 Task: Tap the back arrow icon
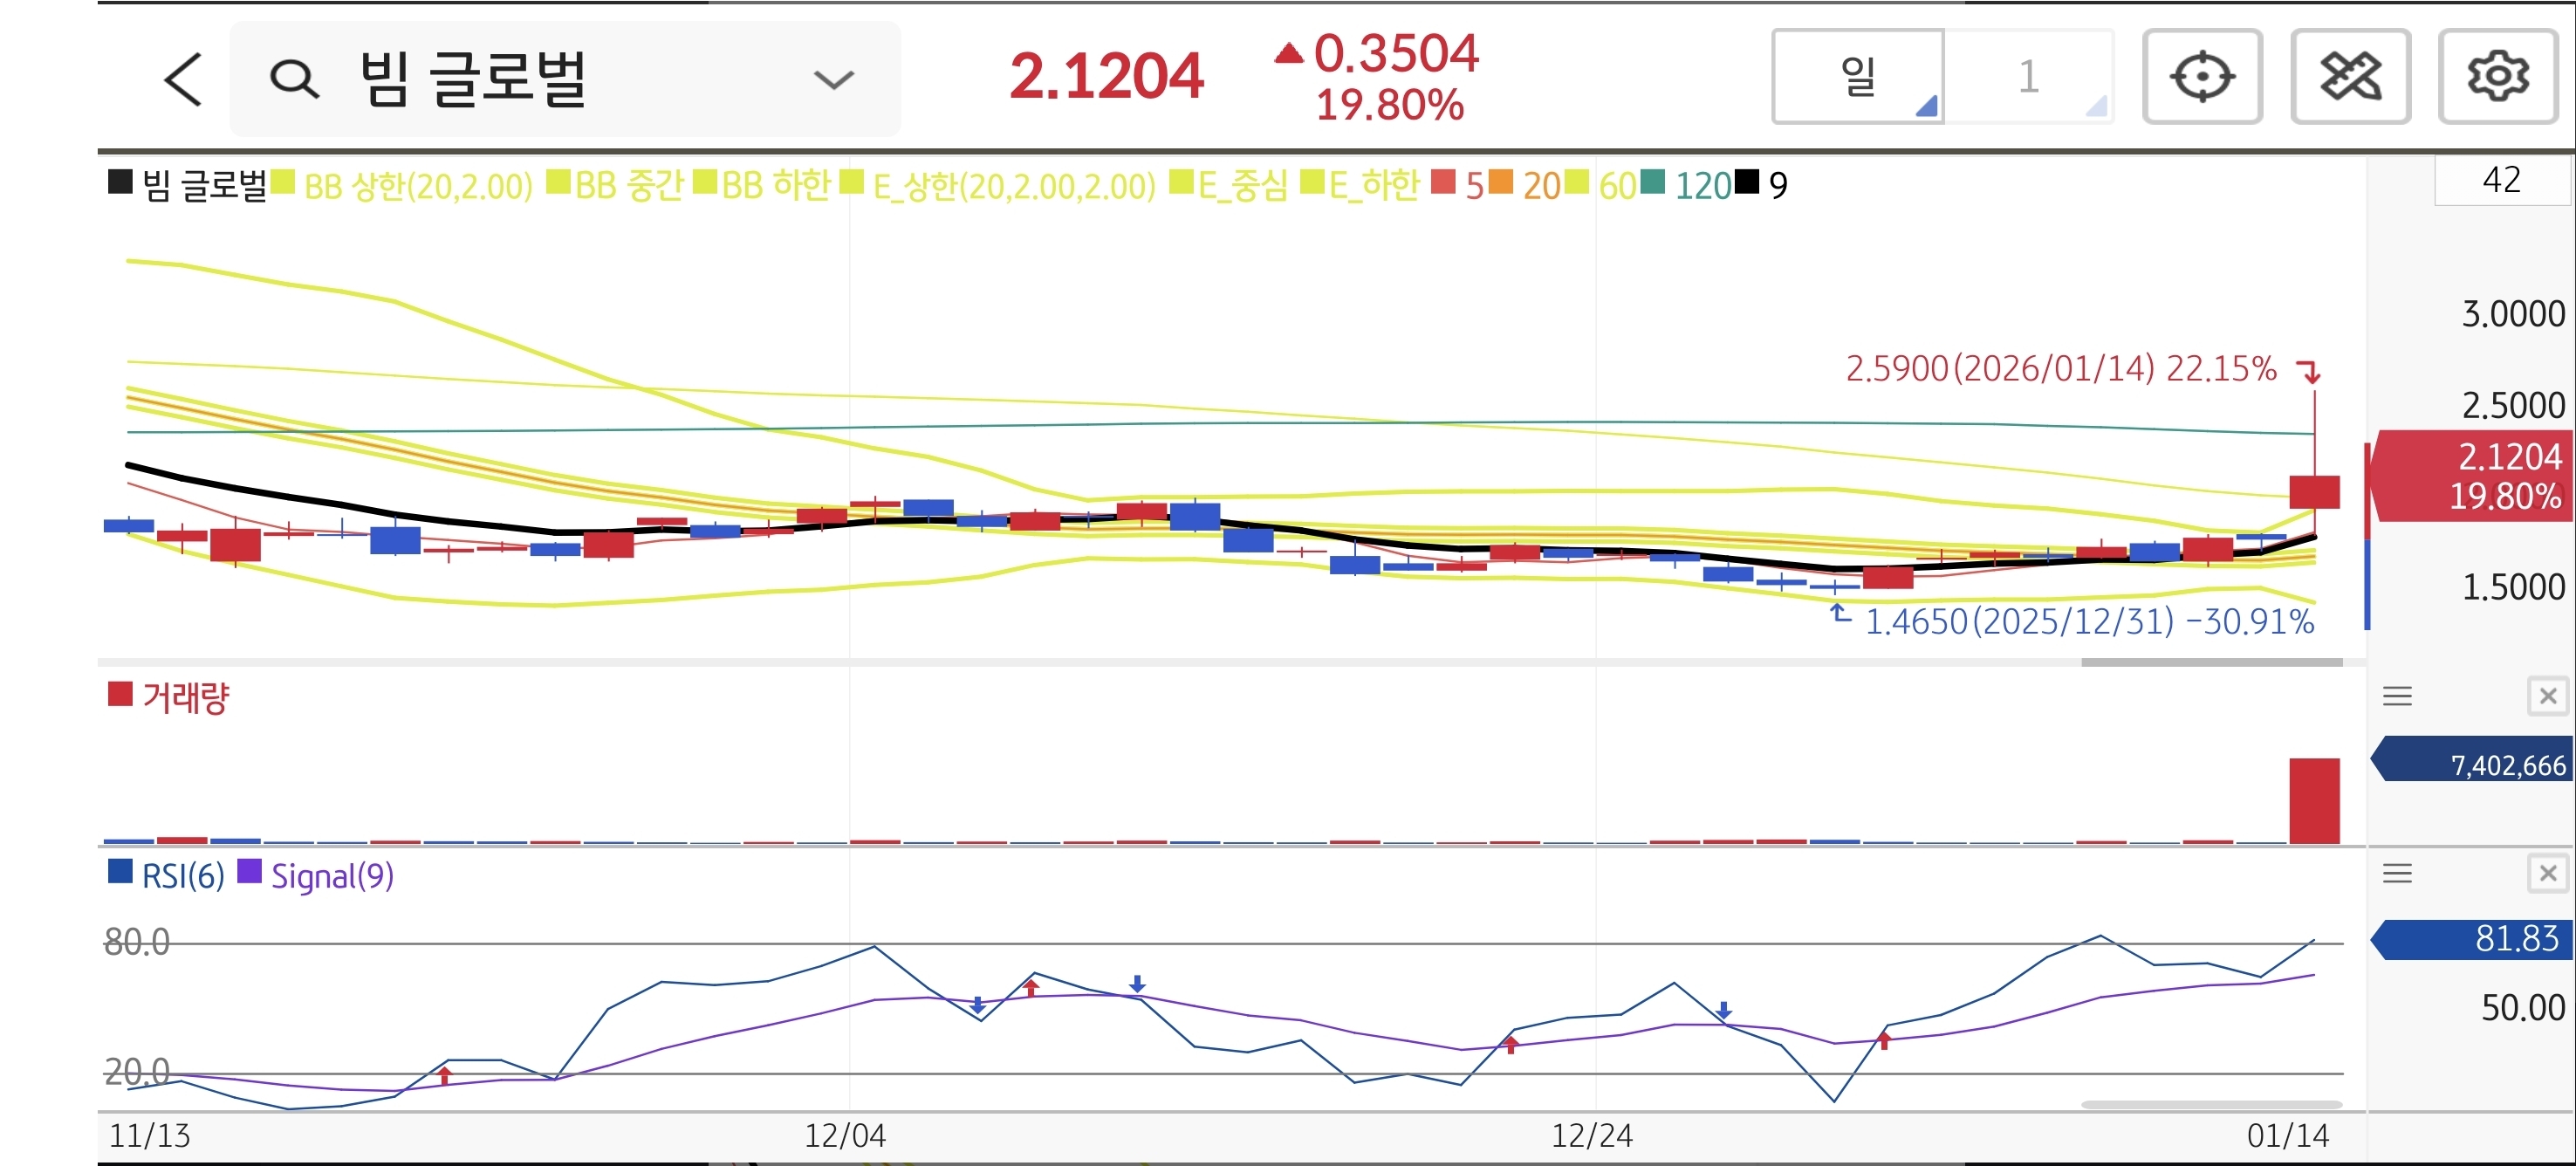[183, 79]
